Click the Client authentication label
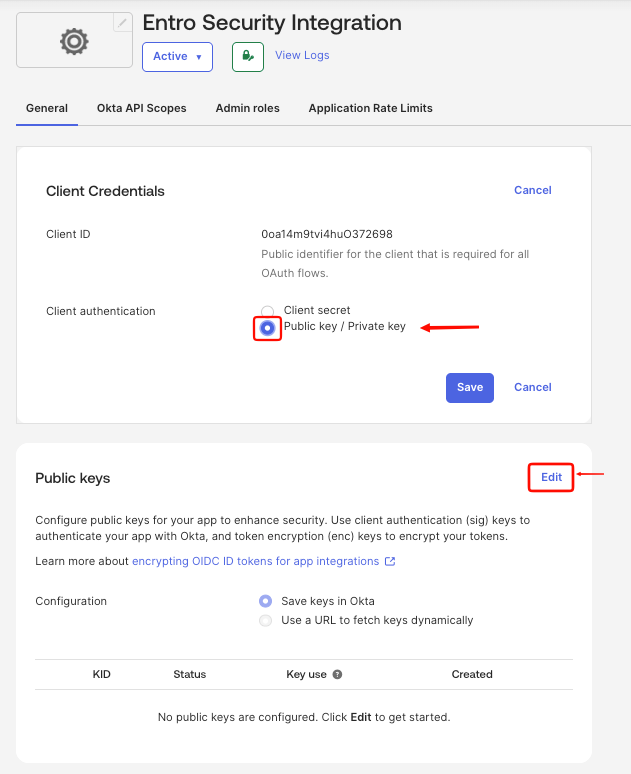Screen dimensions: 631x774 pyautogui.click(x=101, y=311)
